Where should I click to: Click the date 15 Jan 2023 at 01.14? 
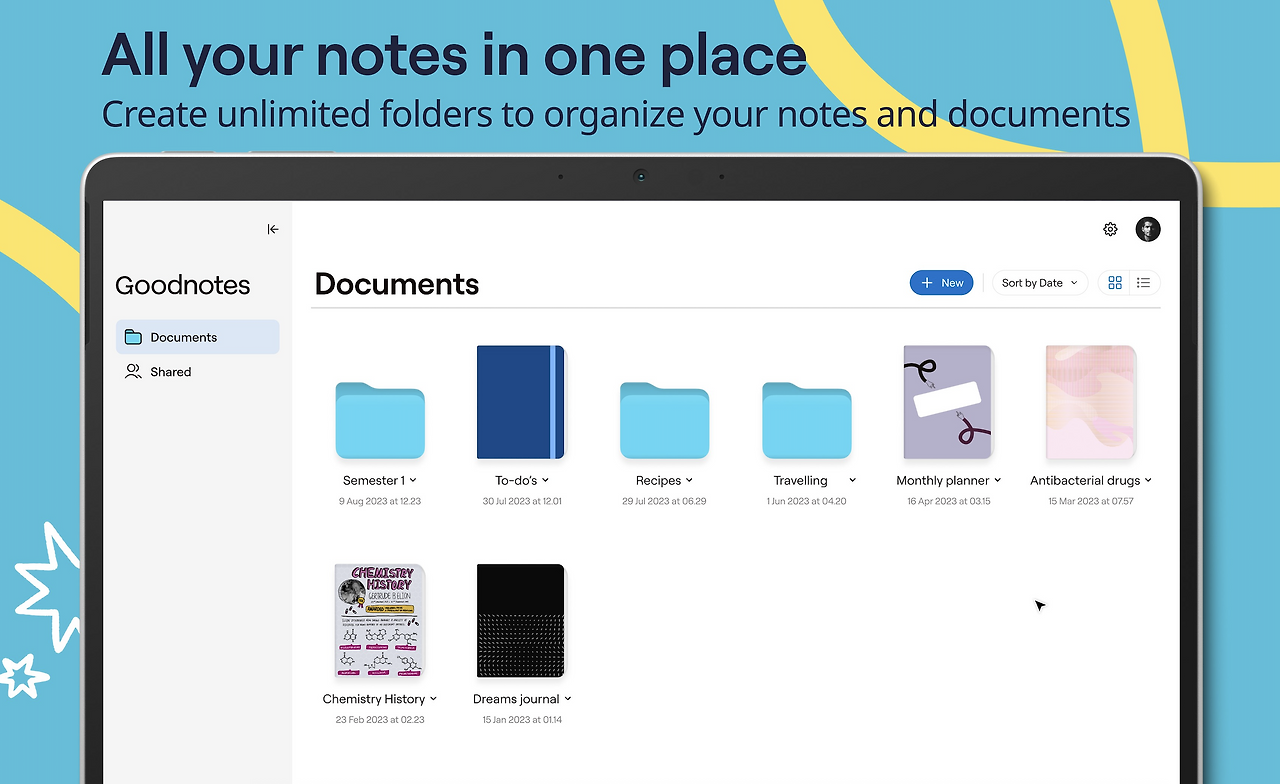[x=522, y=720]
